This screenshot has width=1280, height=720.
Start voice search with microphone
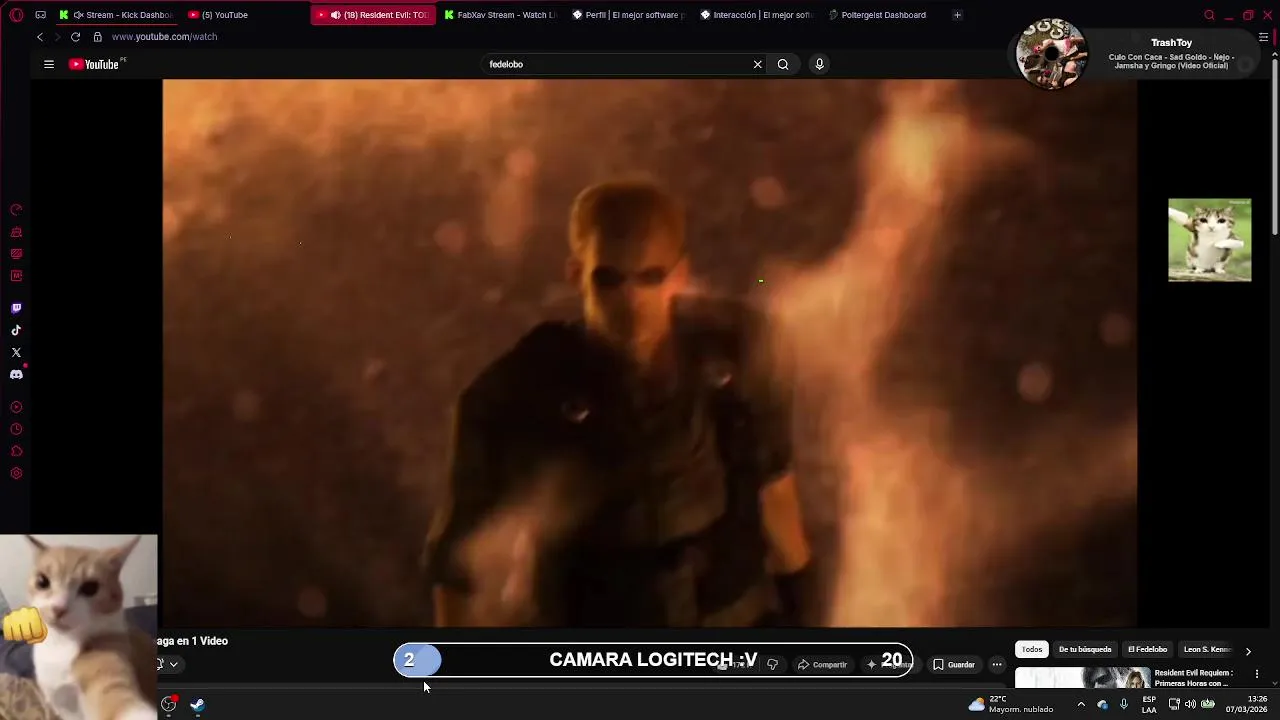tap(819, 64)
